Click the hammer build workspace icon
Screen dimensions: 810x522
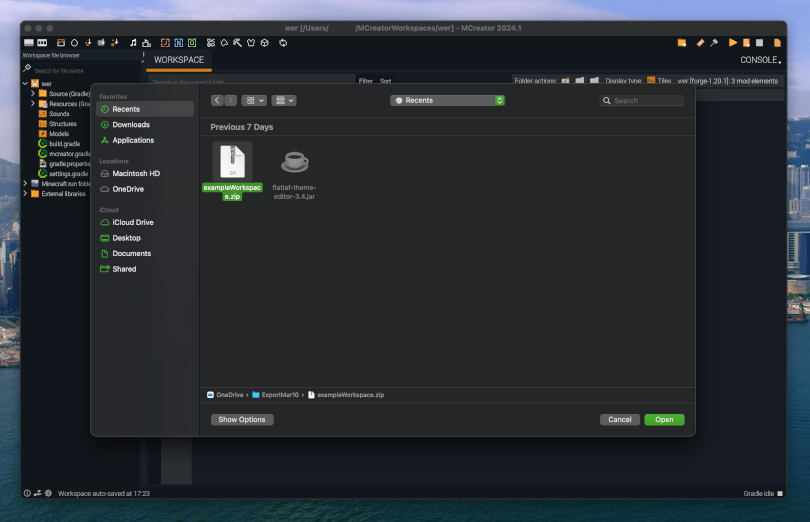pos(714,43)
